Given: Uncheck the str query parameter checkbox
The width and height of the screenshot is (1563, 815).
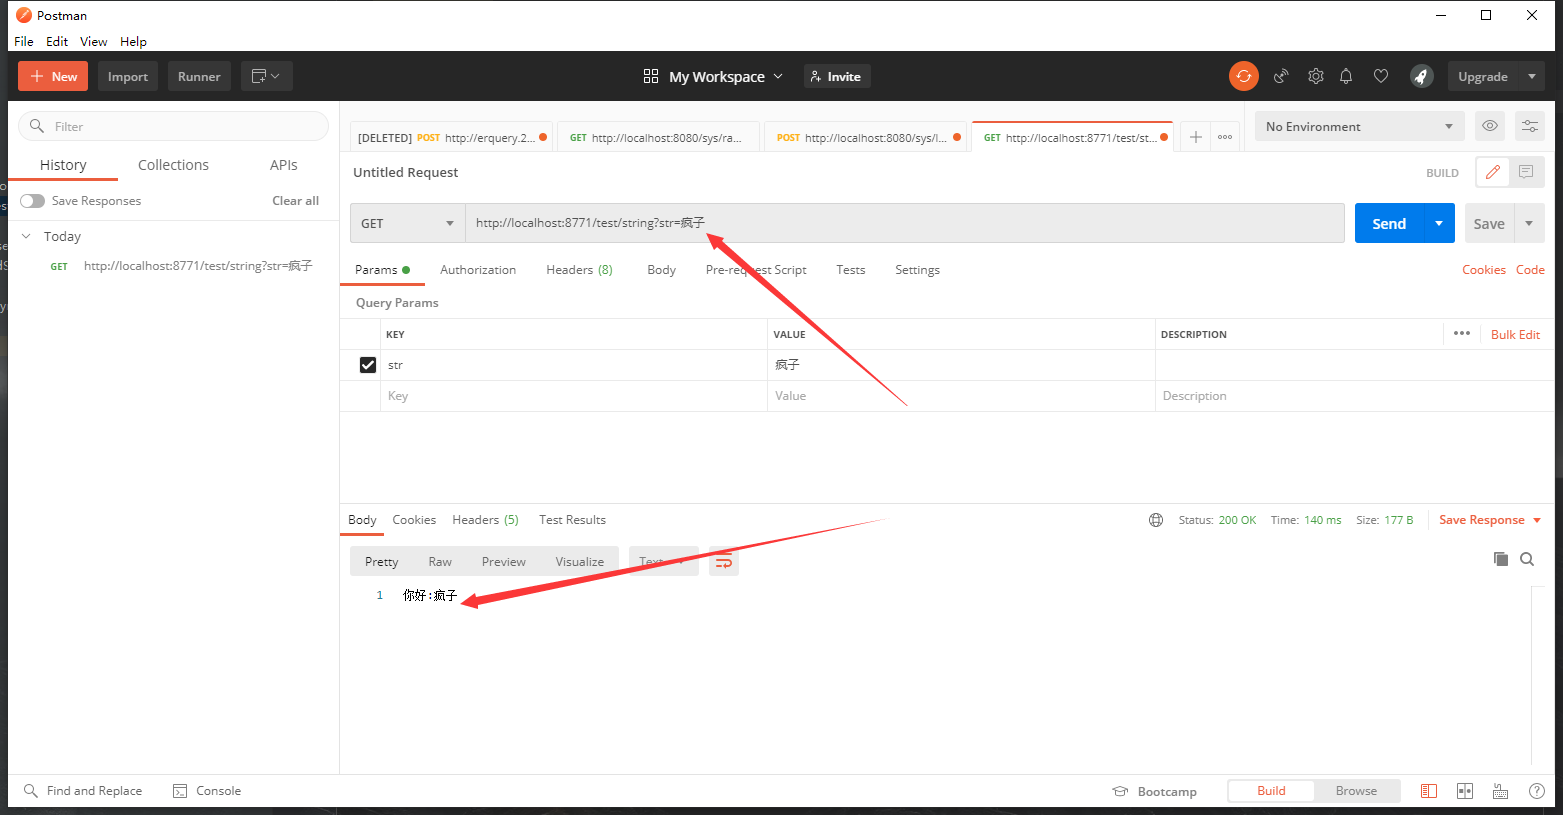Looking at the screenshot, I should coord(368,365).
